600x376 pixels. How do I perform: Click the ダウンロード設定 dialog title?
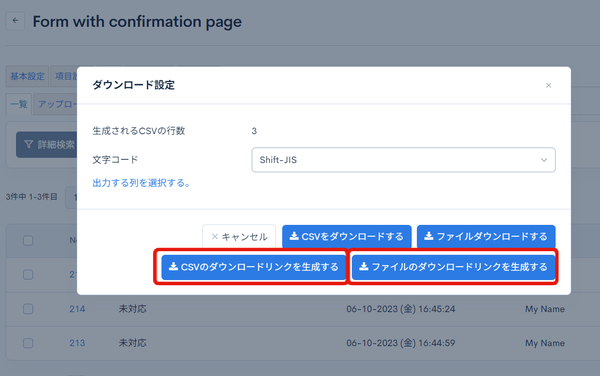click(x=134, y=85)
